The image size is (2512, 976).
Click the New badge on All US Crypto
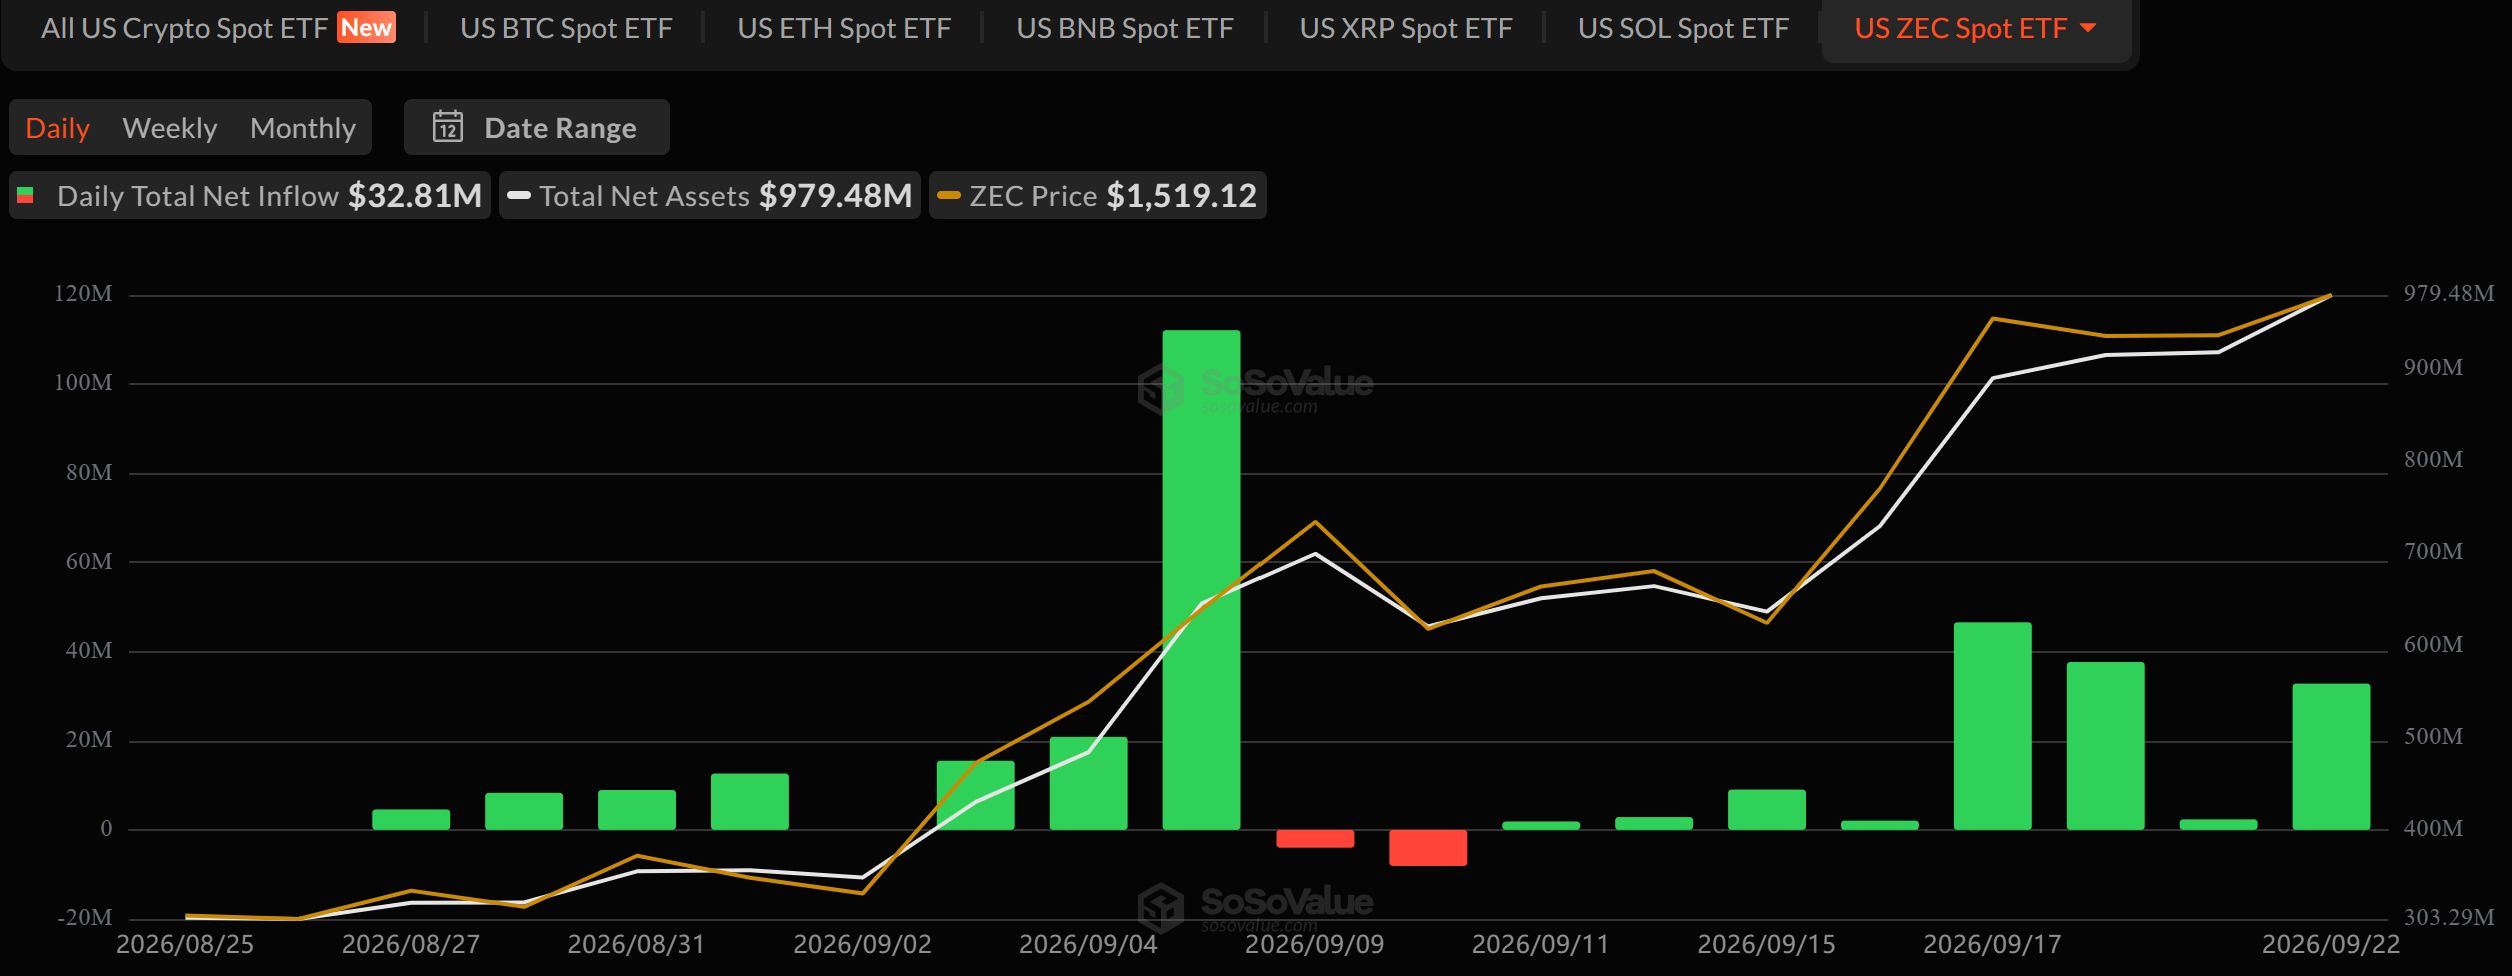coord(367,27)
